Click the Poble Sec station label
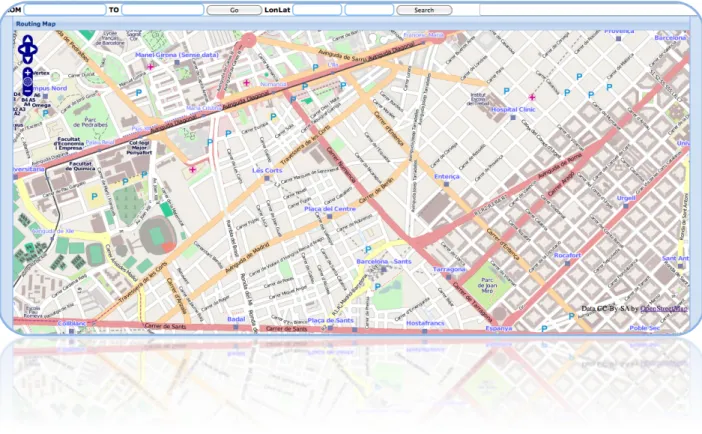 (645, 328)
